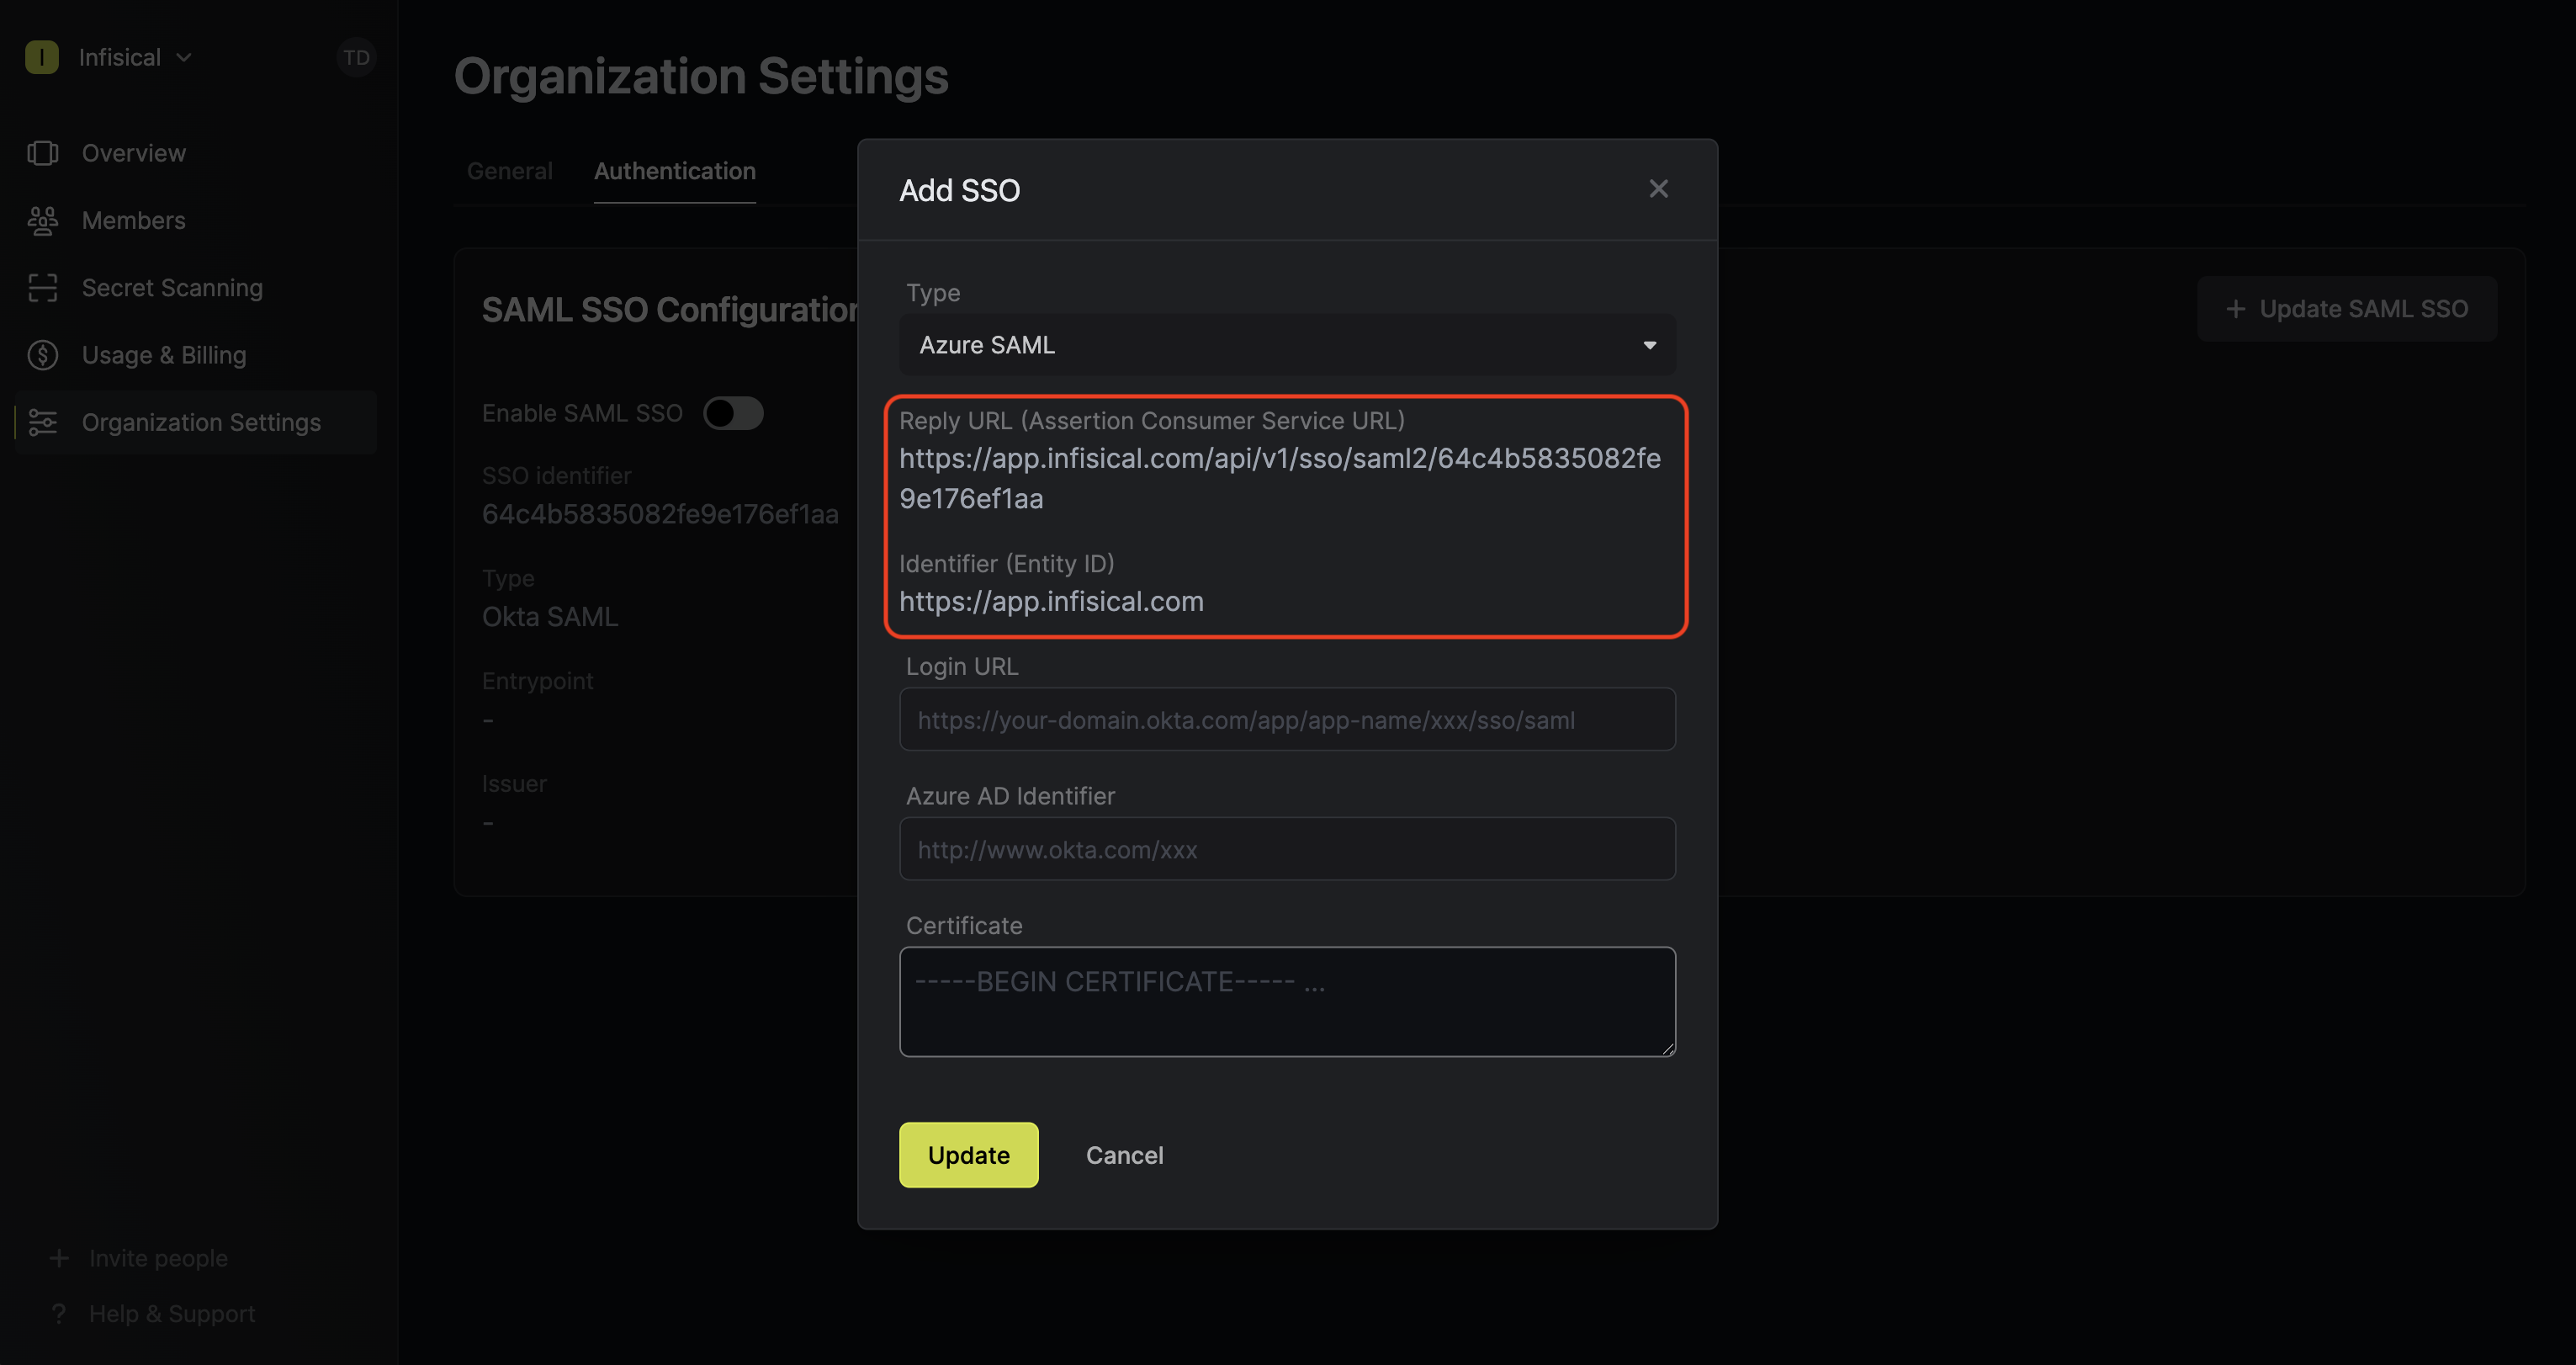Select the Authentication tab
Image resolution: width=2576 pixels, height=1365 pixels.
[x=675, y=171]
